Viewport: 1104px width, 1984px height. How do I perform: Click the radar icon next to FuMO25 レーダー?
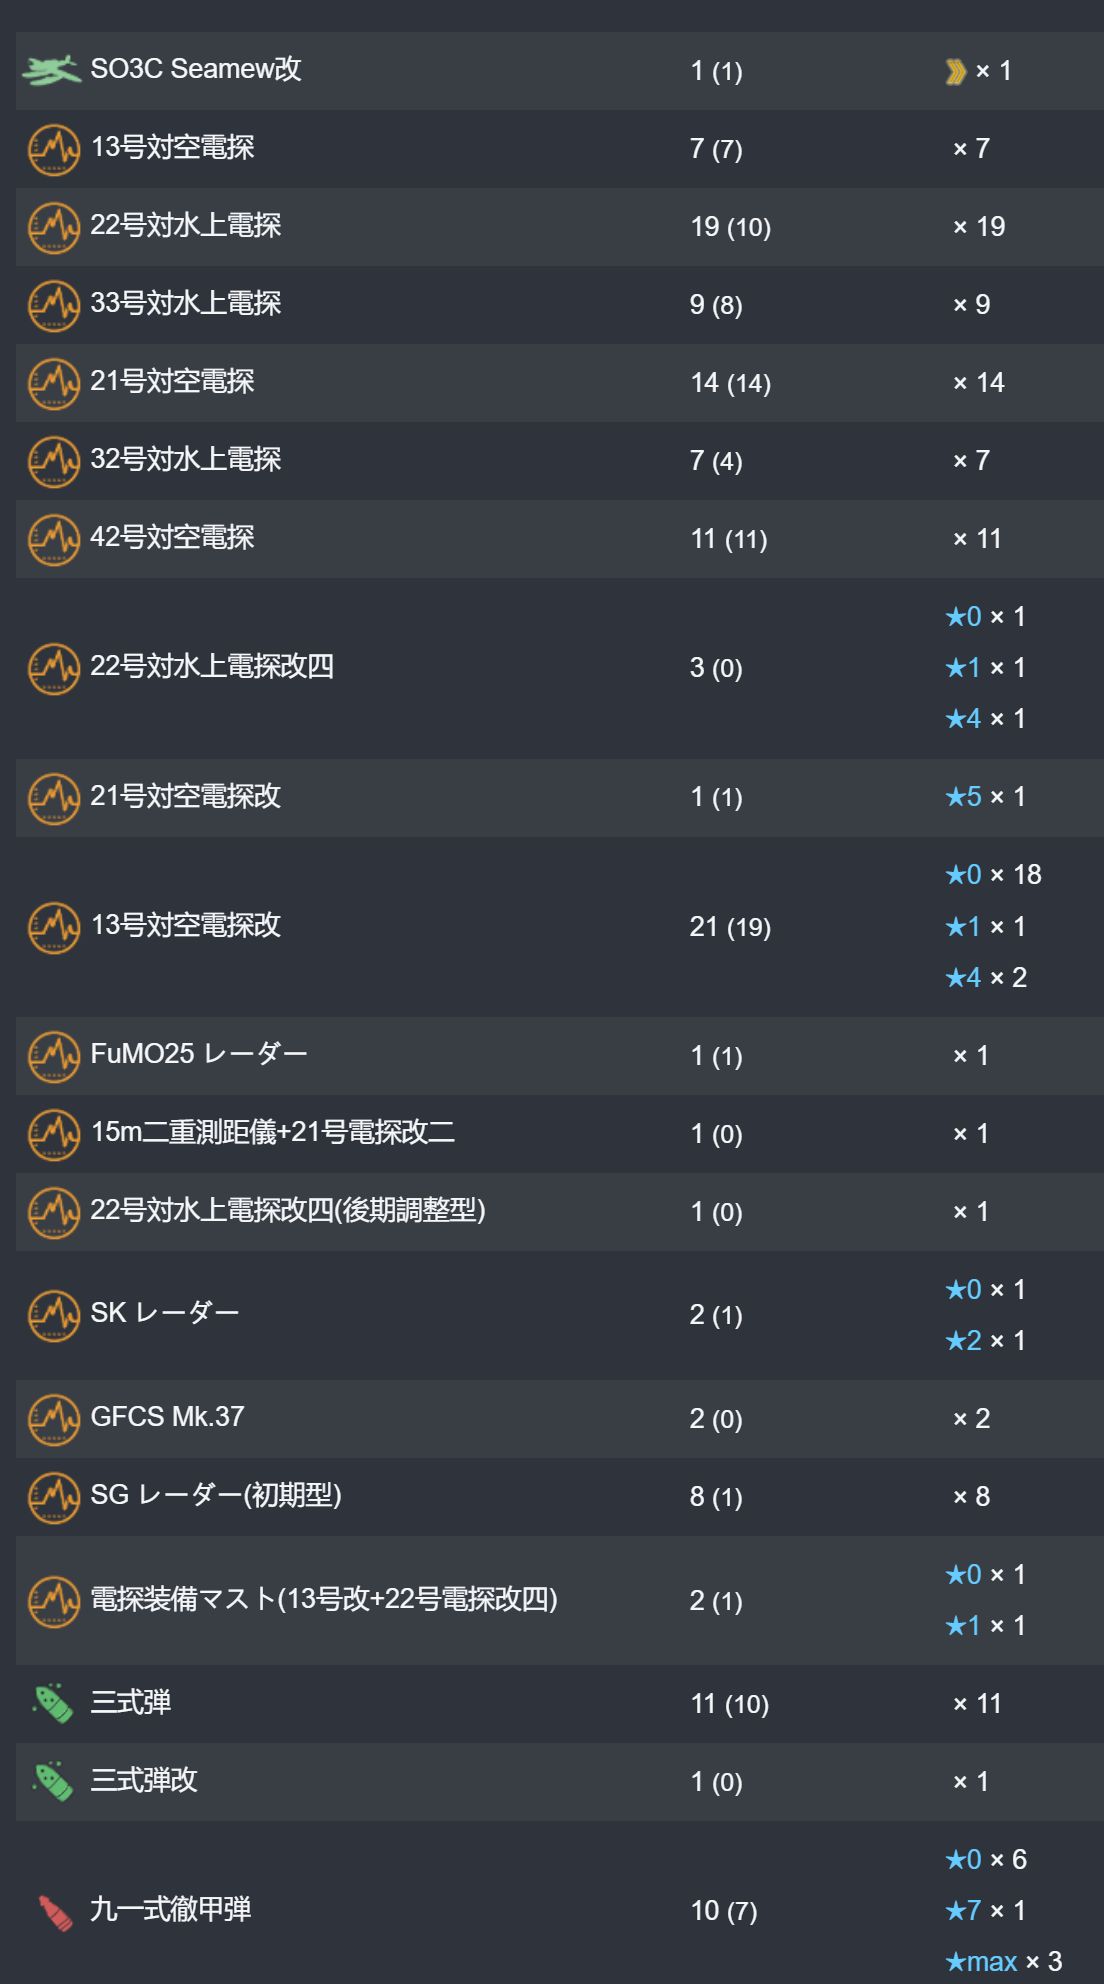click(53, 1057)
